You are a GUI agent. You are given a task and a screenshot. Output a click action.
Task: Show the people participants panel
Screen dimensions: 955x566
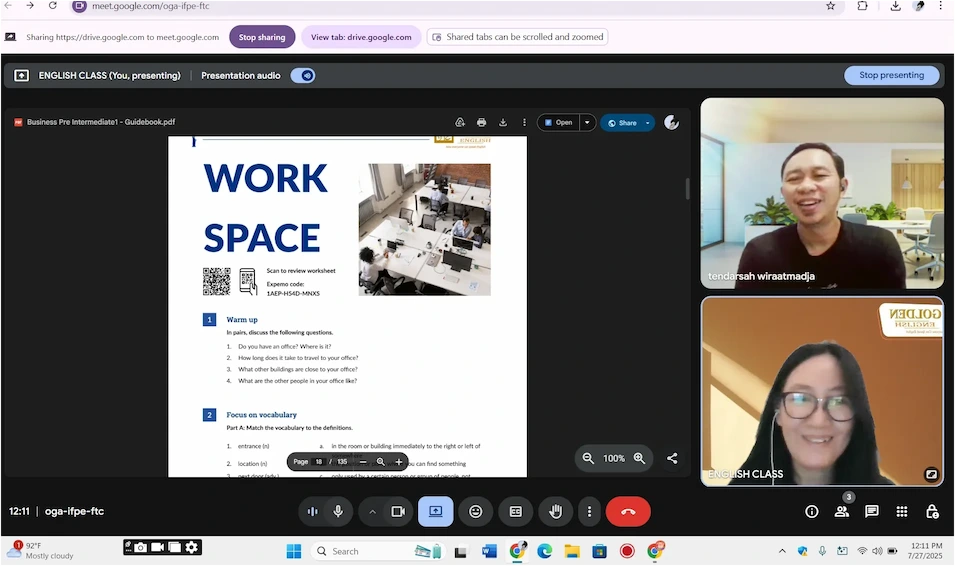click(842, 511)
